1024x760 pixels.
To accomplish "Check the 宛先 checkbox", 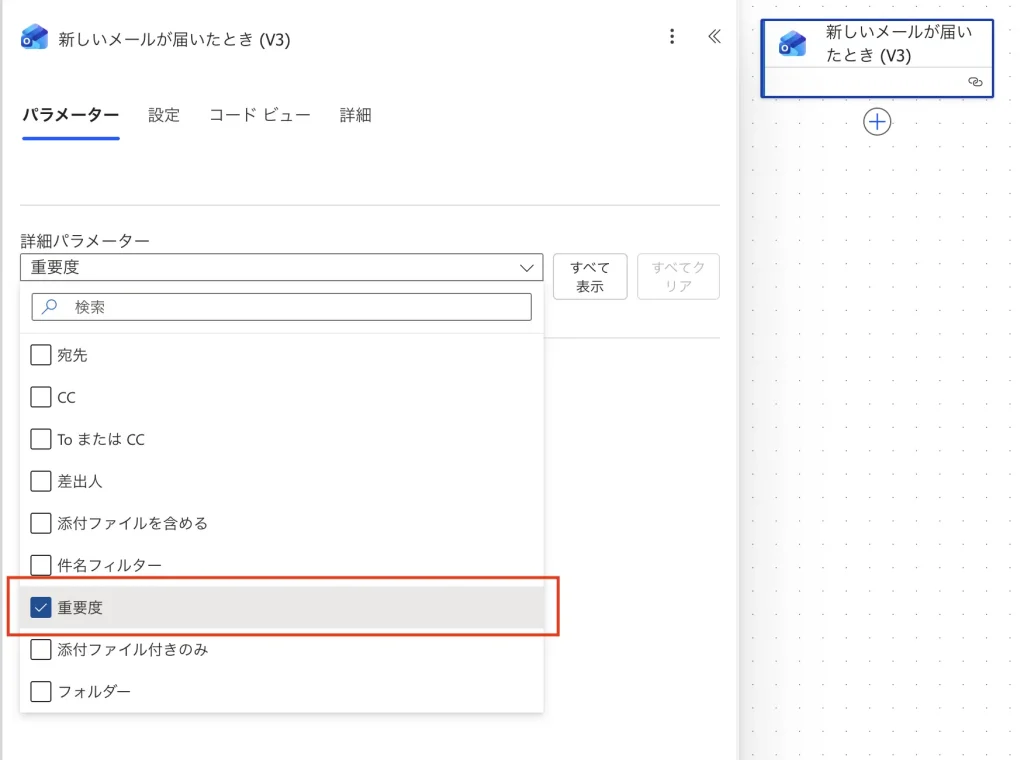I will point(41,355).
